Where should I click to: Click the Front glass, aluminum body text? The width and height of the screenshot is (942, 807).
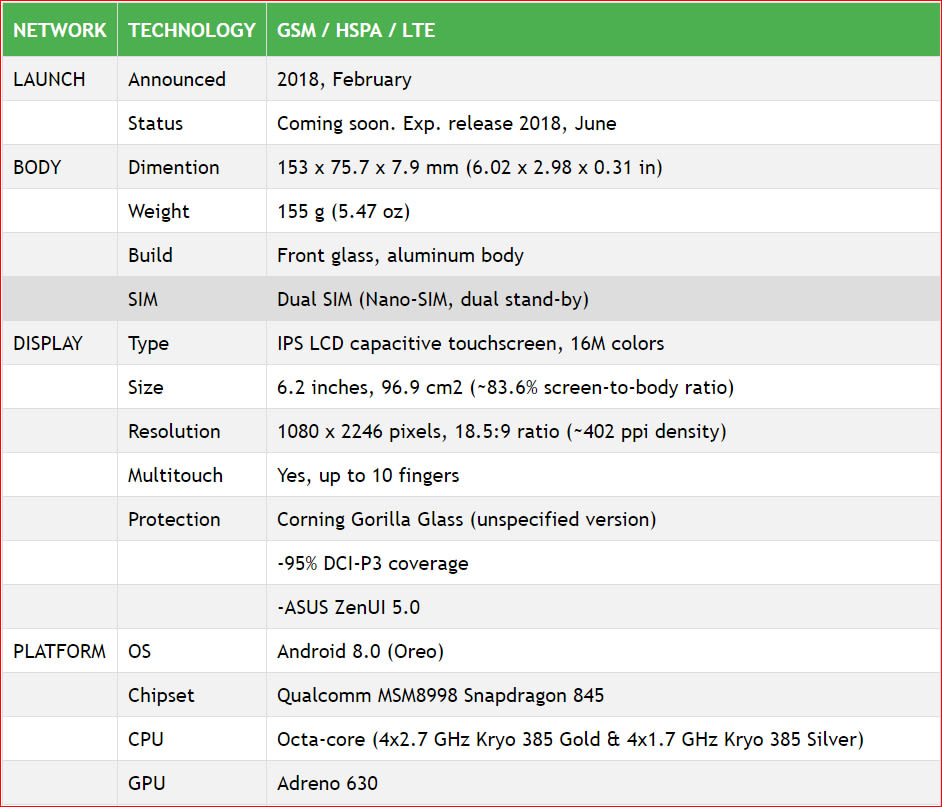(x=400, y=255)
